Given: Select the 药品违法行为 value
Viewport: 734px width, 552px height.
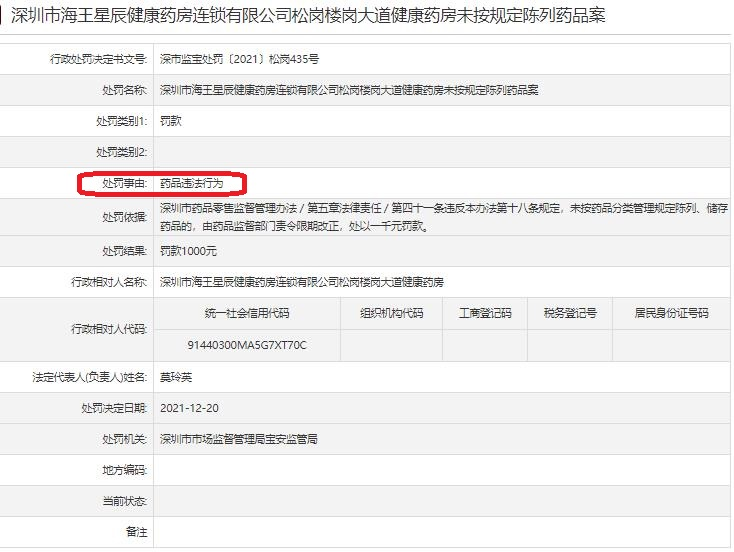Looking at the screenshot, I should [191, 183].
